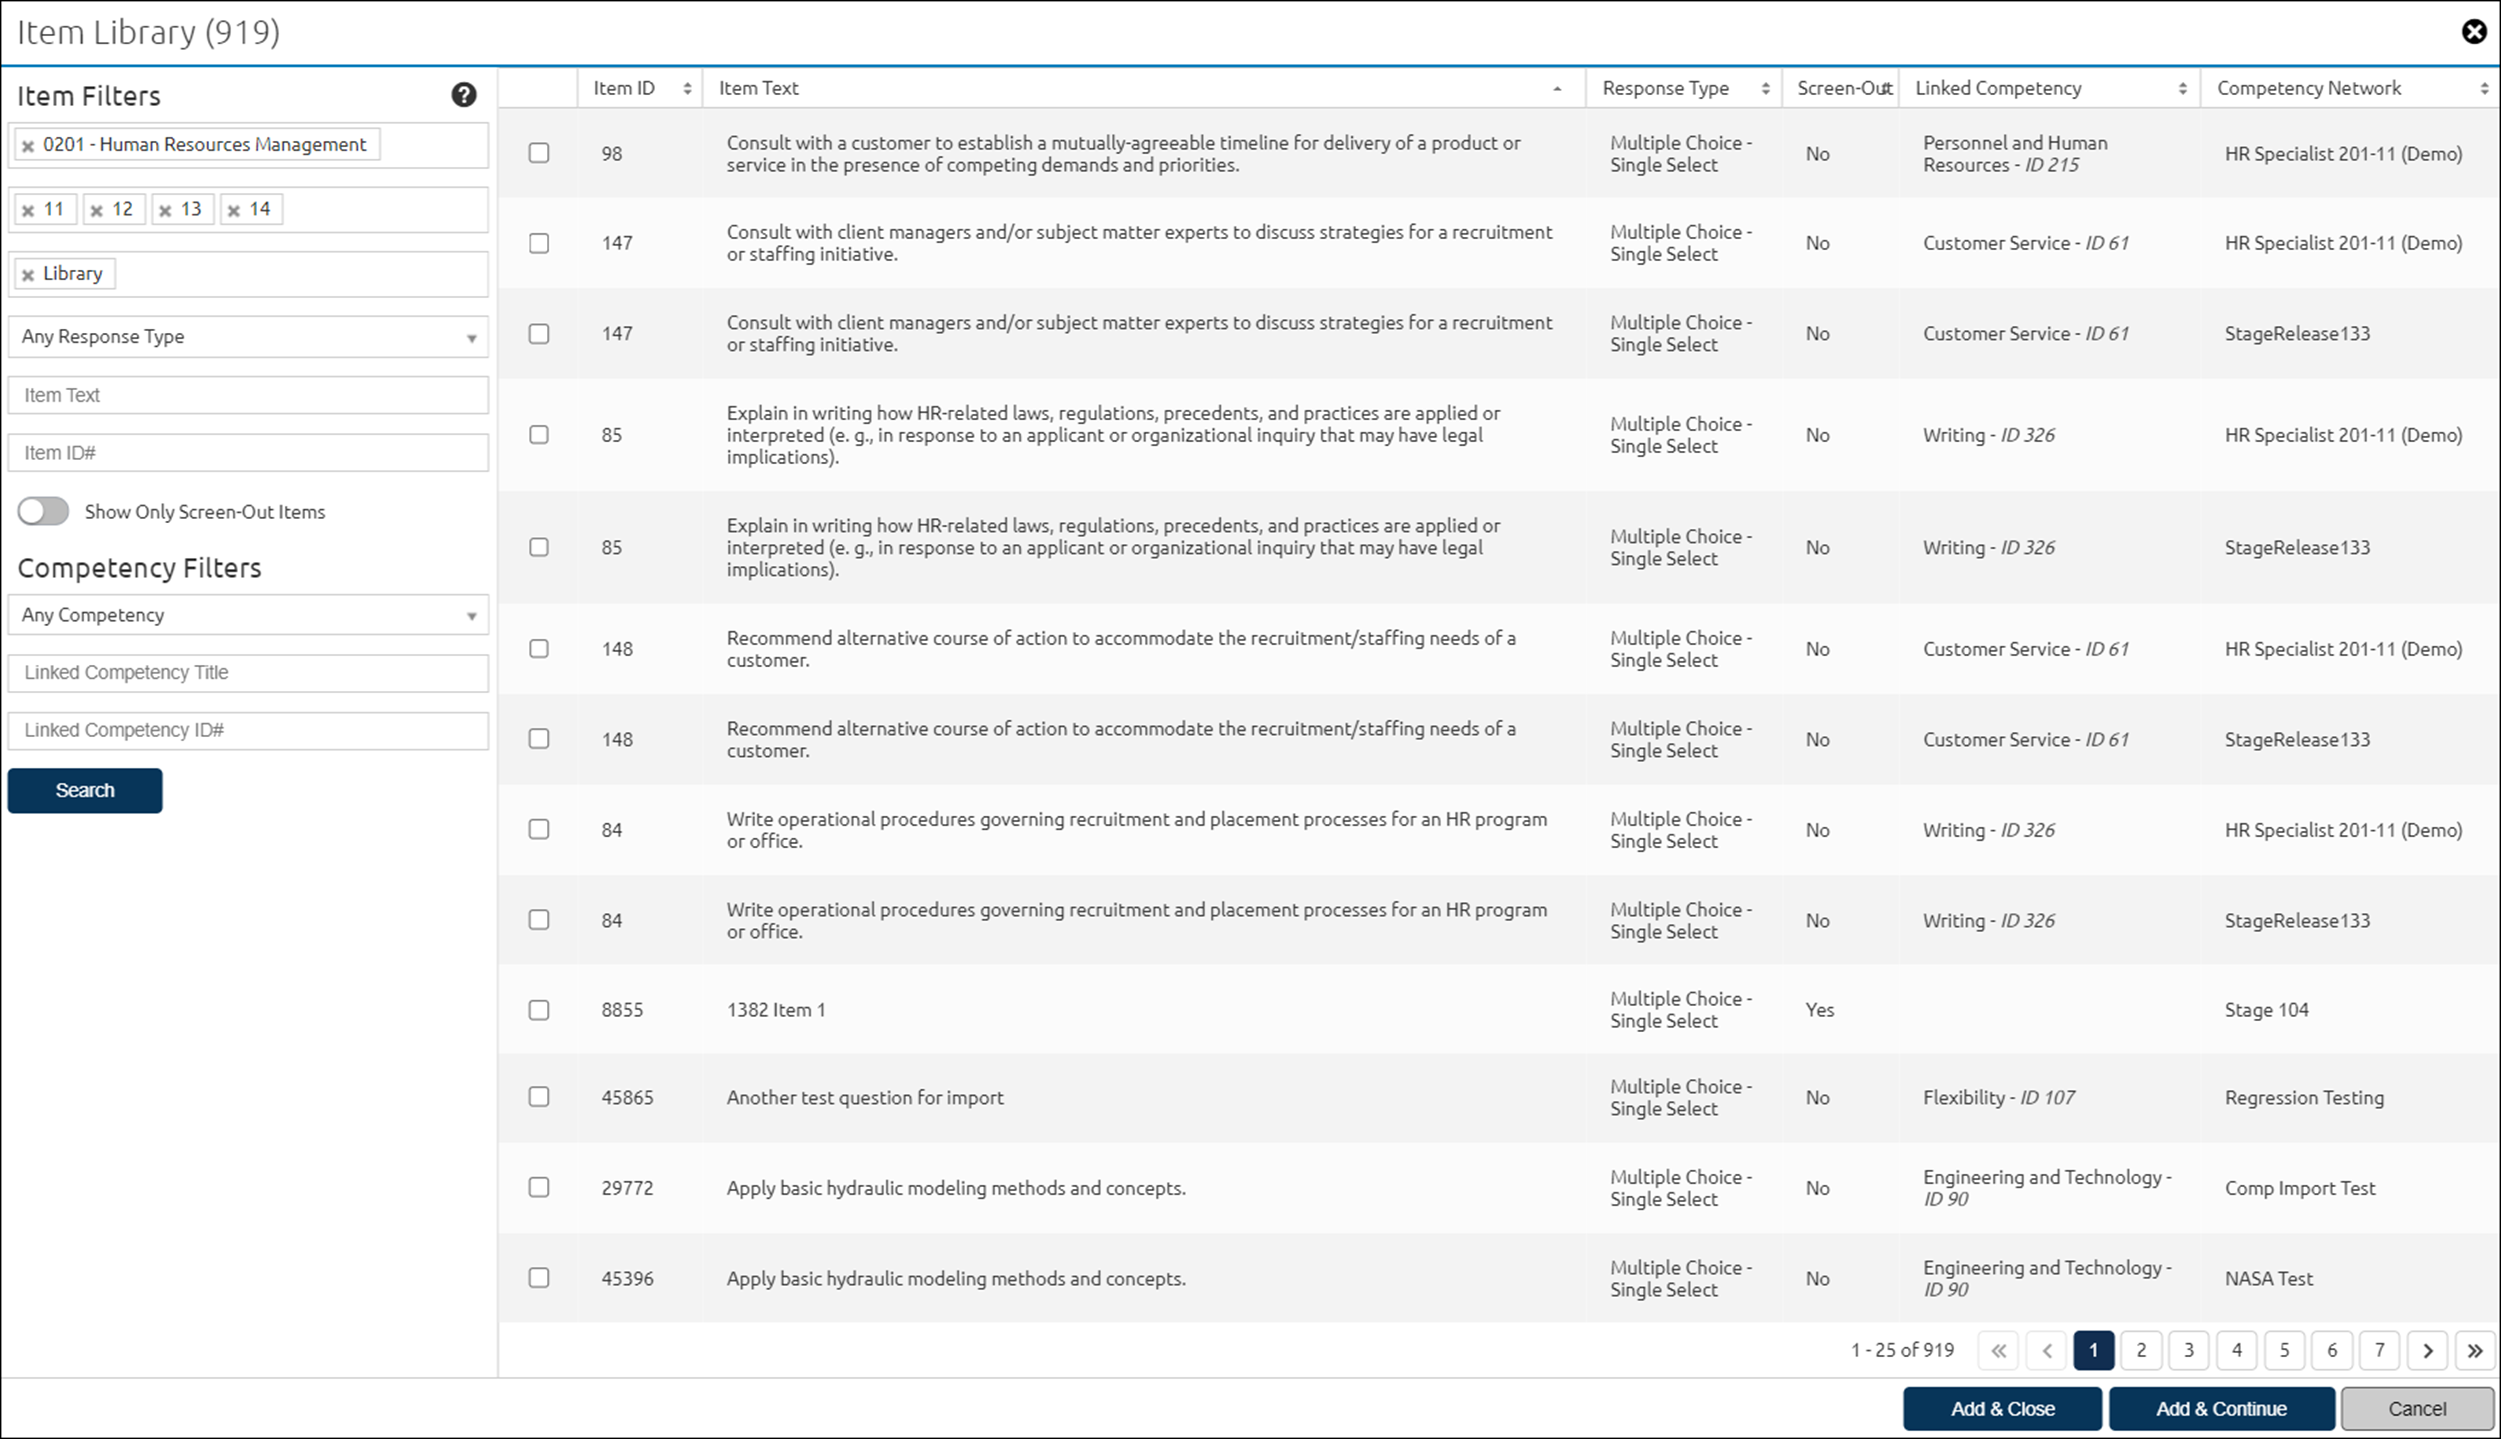Click the Search button

[x=85, y=790]
